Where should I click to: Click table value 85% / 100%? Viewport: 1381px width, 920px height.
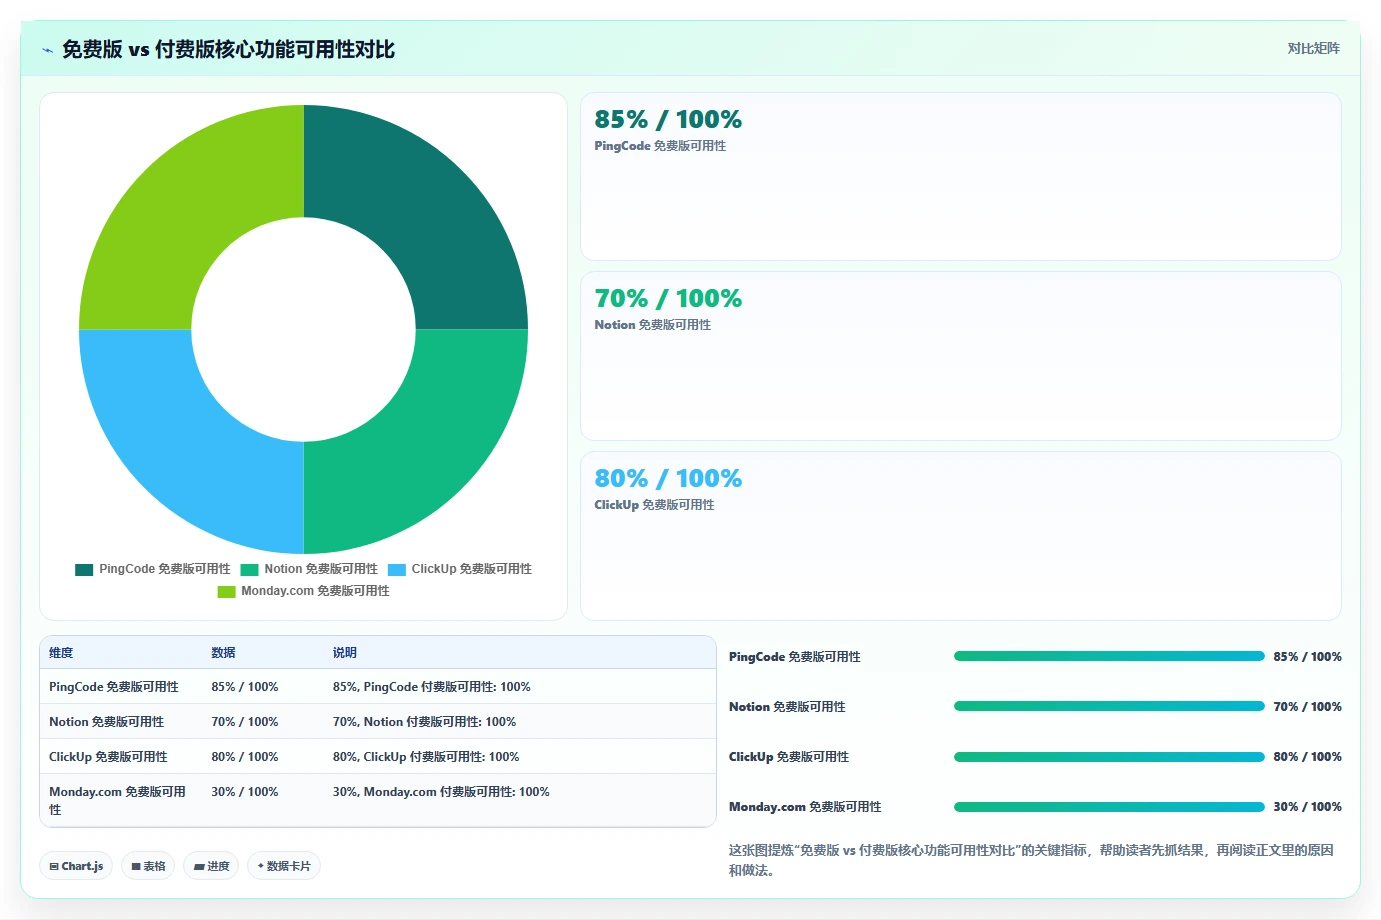pos(245,687)
